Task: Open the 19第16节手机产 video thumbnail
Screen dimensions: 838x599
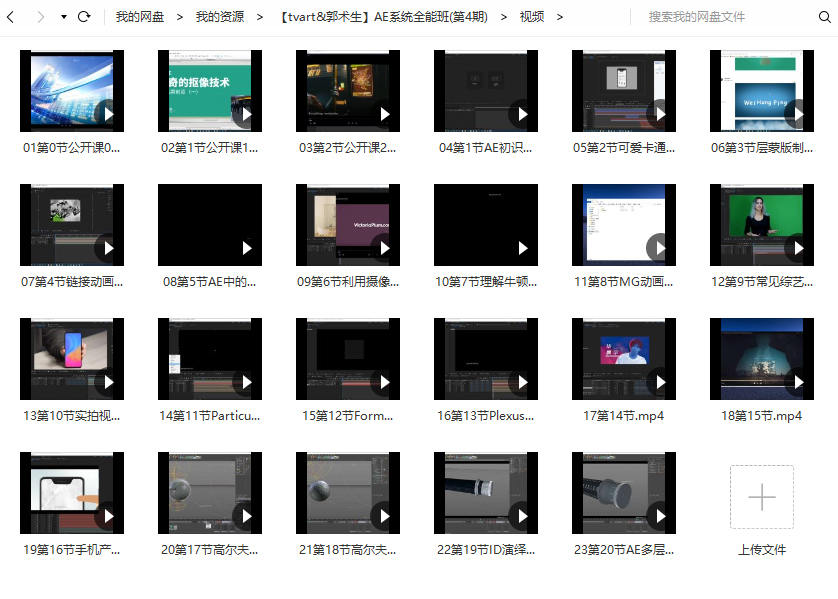Action: [72, 493]
